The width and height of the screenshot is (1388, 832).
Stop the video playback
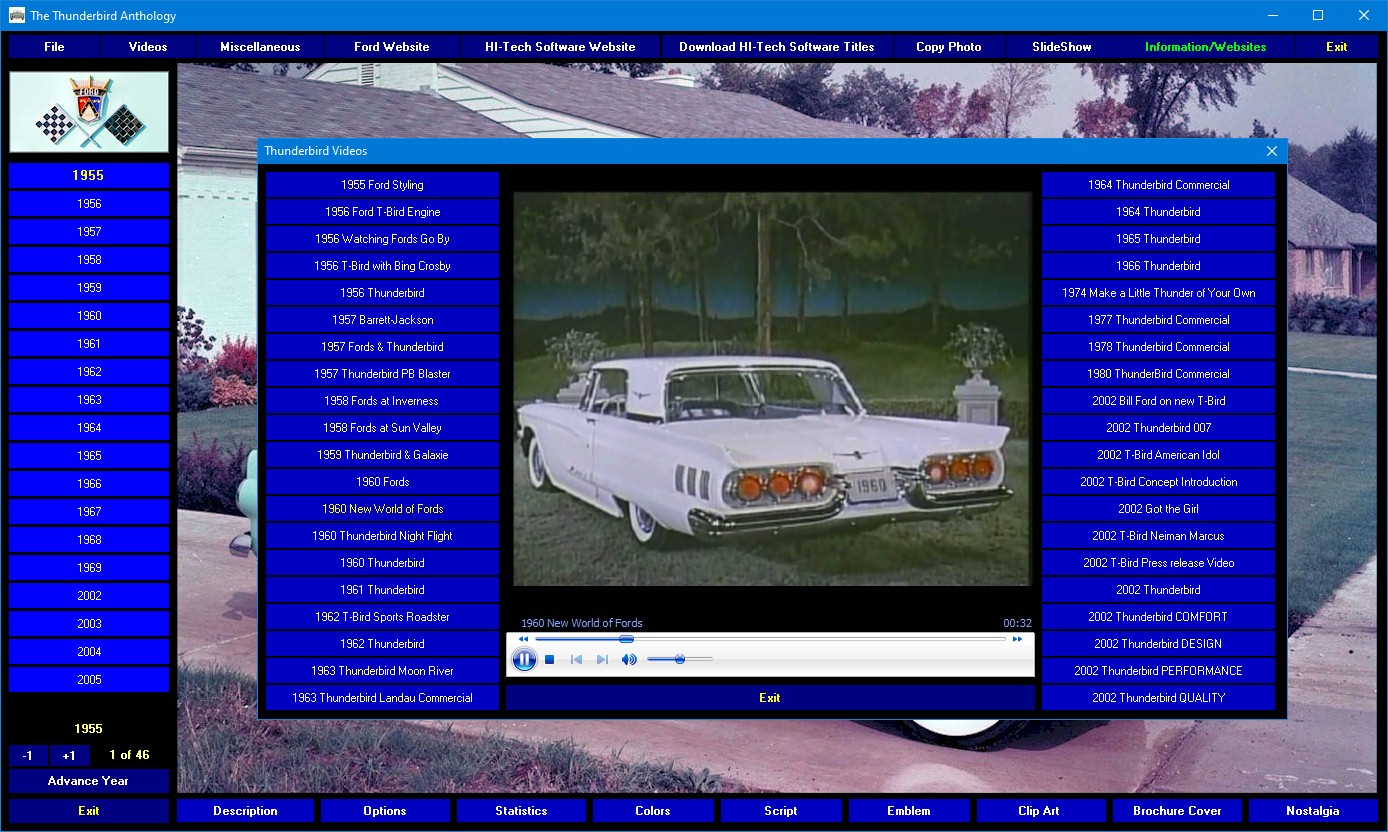pyautogui.click(x=549, y=659)
